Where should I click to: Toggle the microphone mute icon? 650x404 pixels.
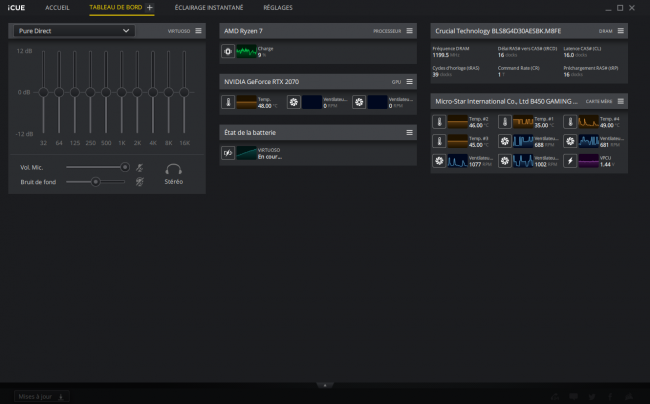140,167
